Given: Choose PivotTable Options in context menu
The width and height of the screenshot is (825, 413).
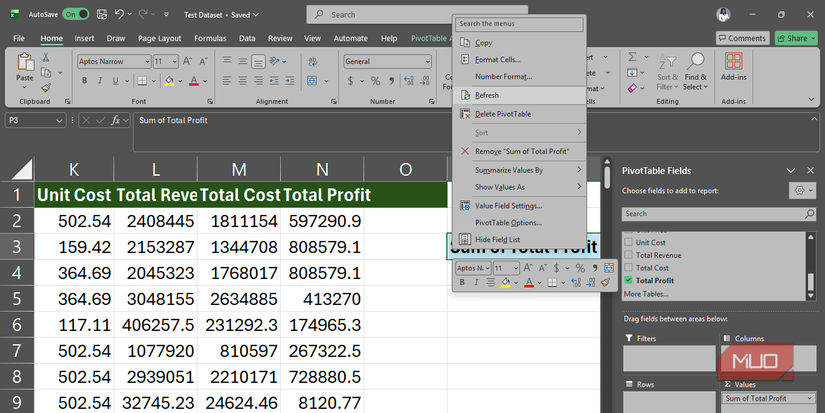Looking at the screenshot, I should click(x=519, y=223).
